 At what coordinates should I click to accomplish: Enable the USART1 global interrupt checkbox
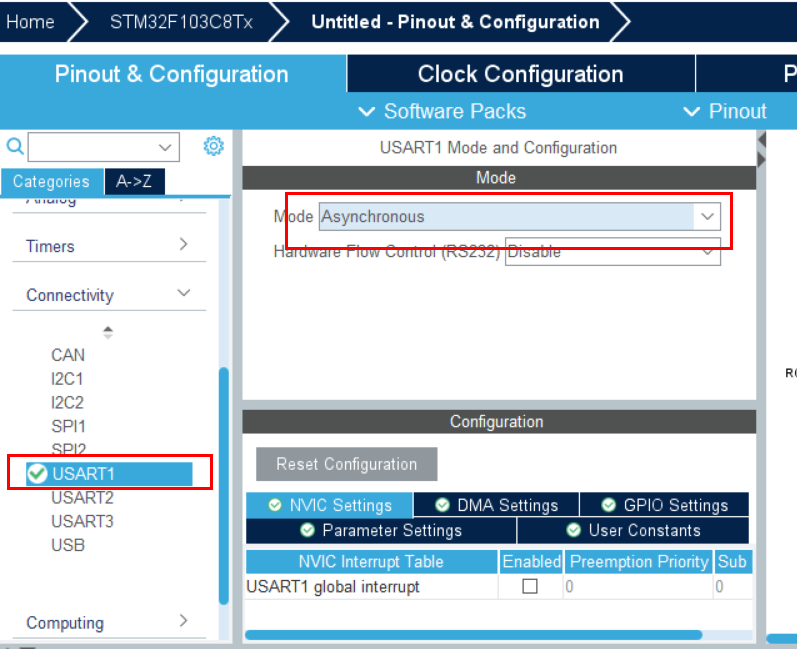530,586
